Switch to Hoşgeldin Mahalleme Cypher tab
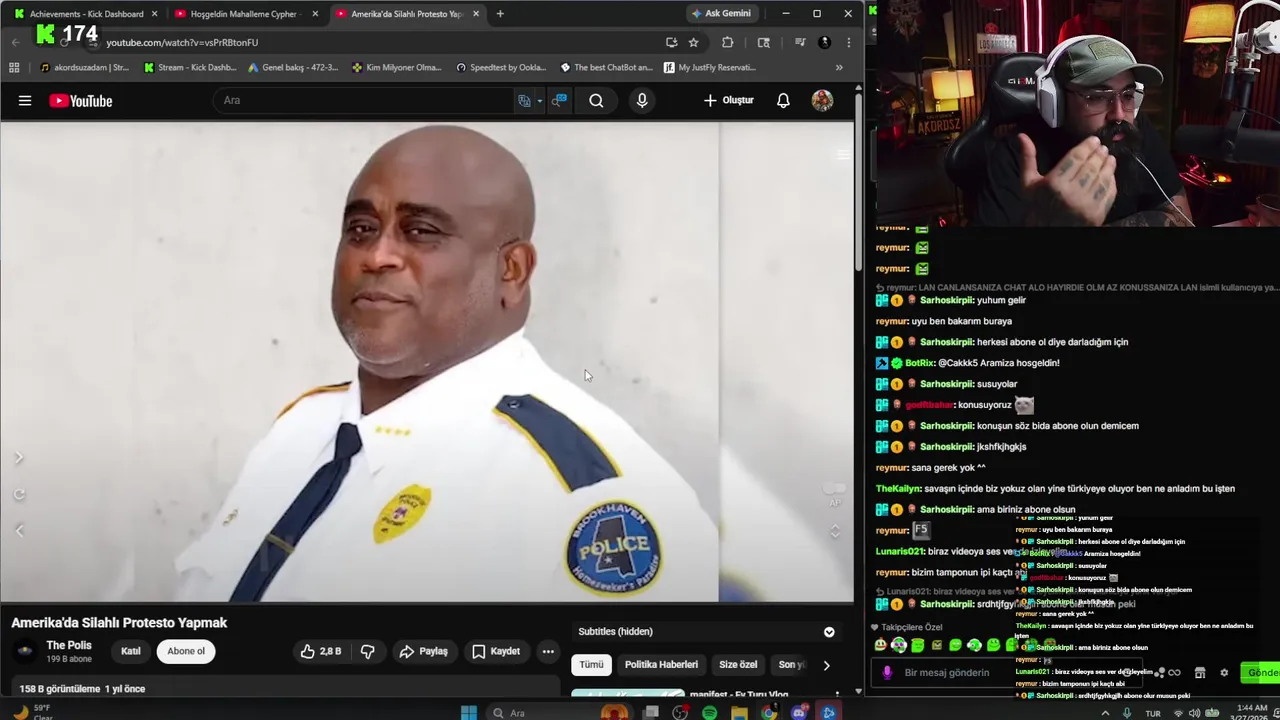 coord(244,14)
